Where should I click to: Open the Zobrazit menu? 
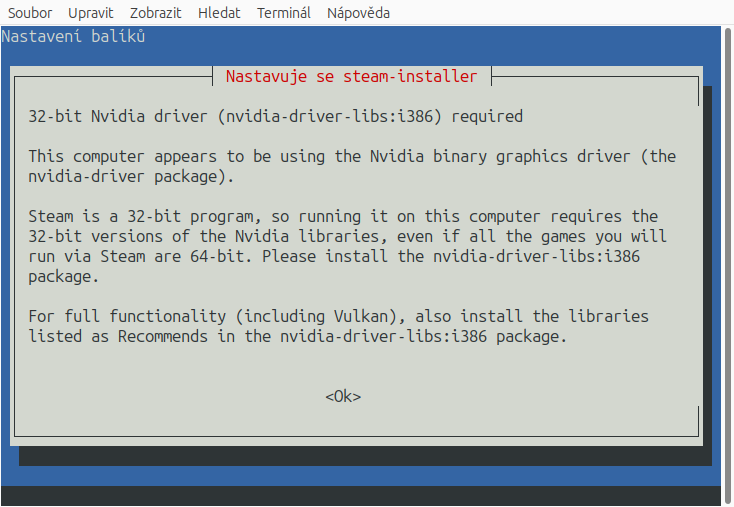tap(155, 13)
